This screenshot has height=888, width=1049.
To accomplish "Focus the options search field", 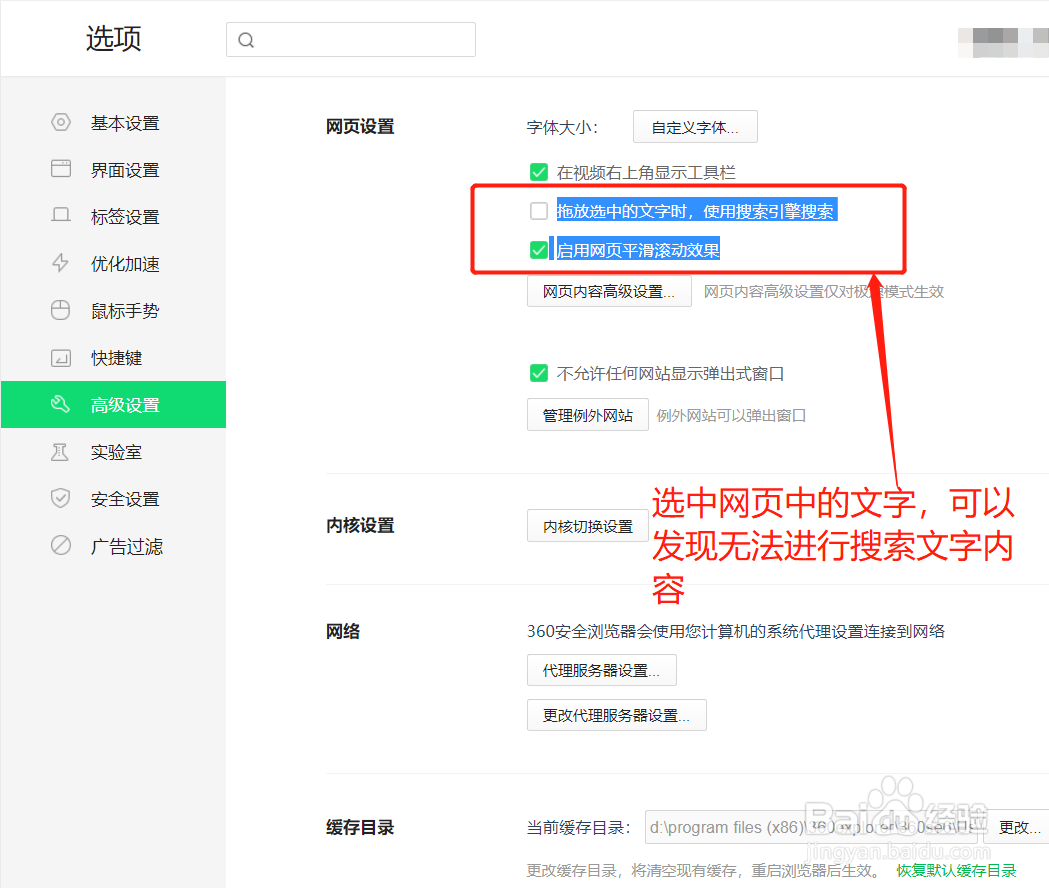I will tap(351, 39).
